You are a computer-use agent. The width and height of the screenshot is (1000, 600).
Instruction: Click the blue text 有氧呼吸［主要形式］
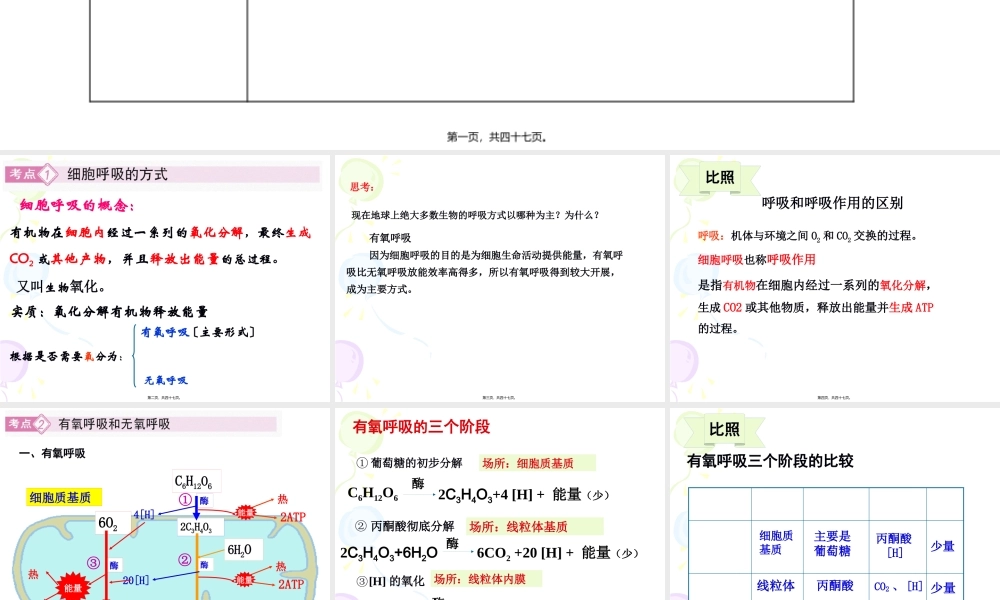pyautogui.click(x=198, y=332)
